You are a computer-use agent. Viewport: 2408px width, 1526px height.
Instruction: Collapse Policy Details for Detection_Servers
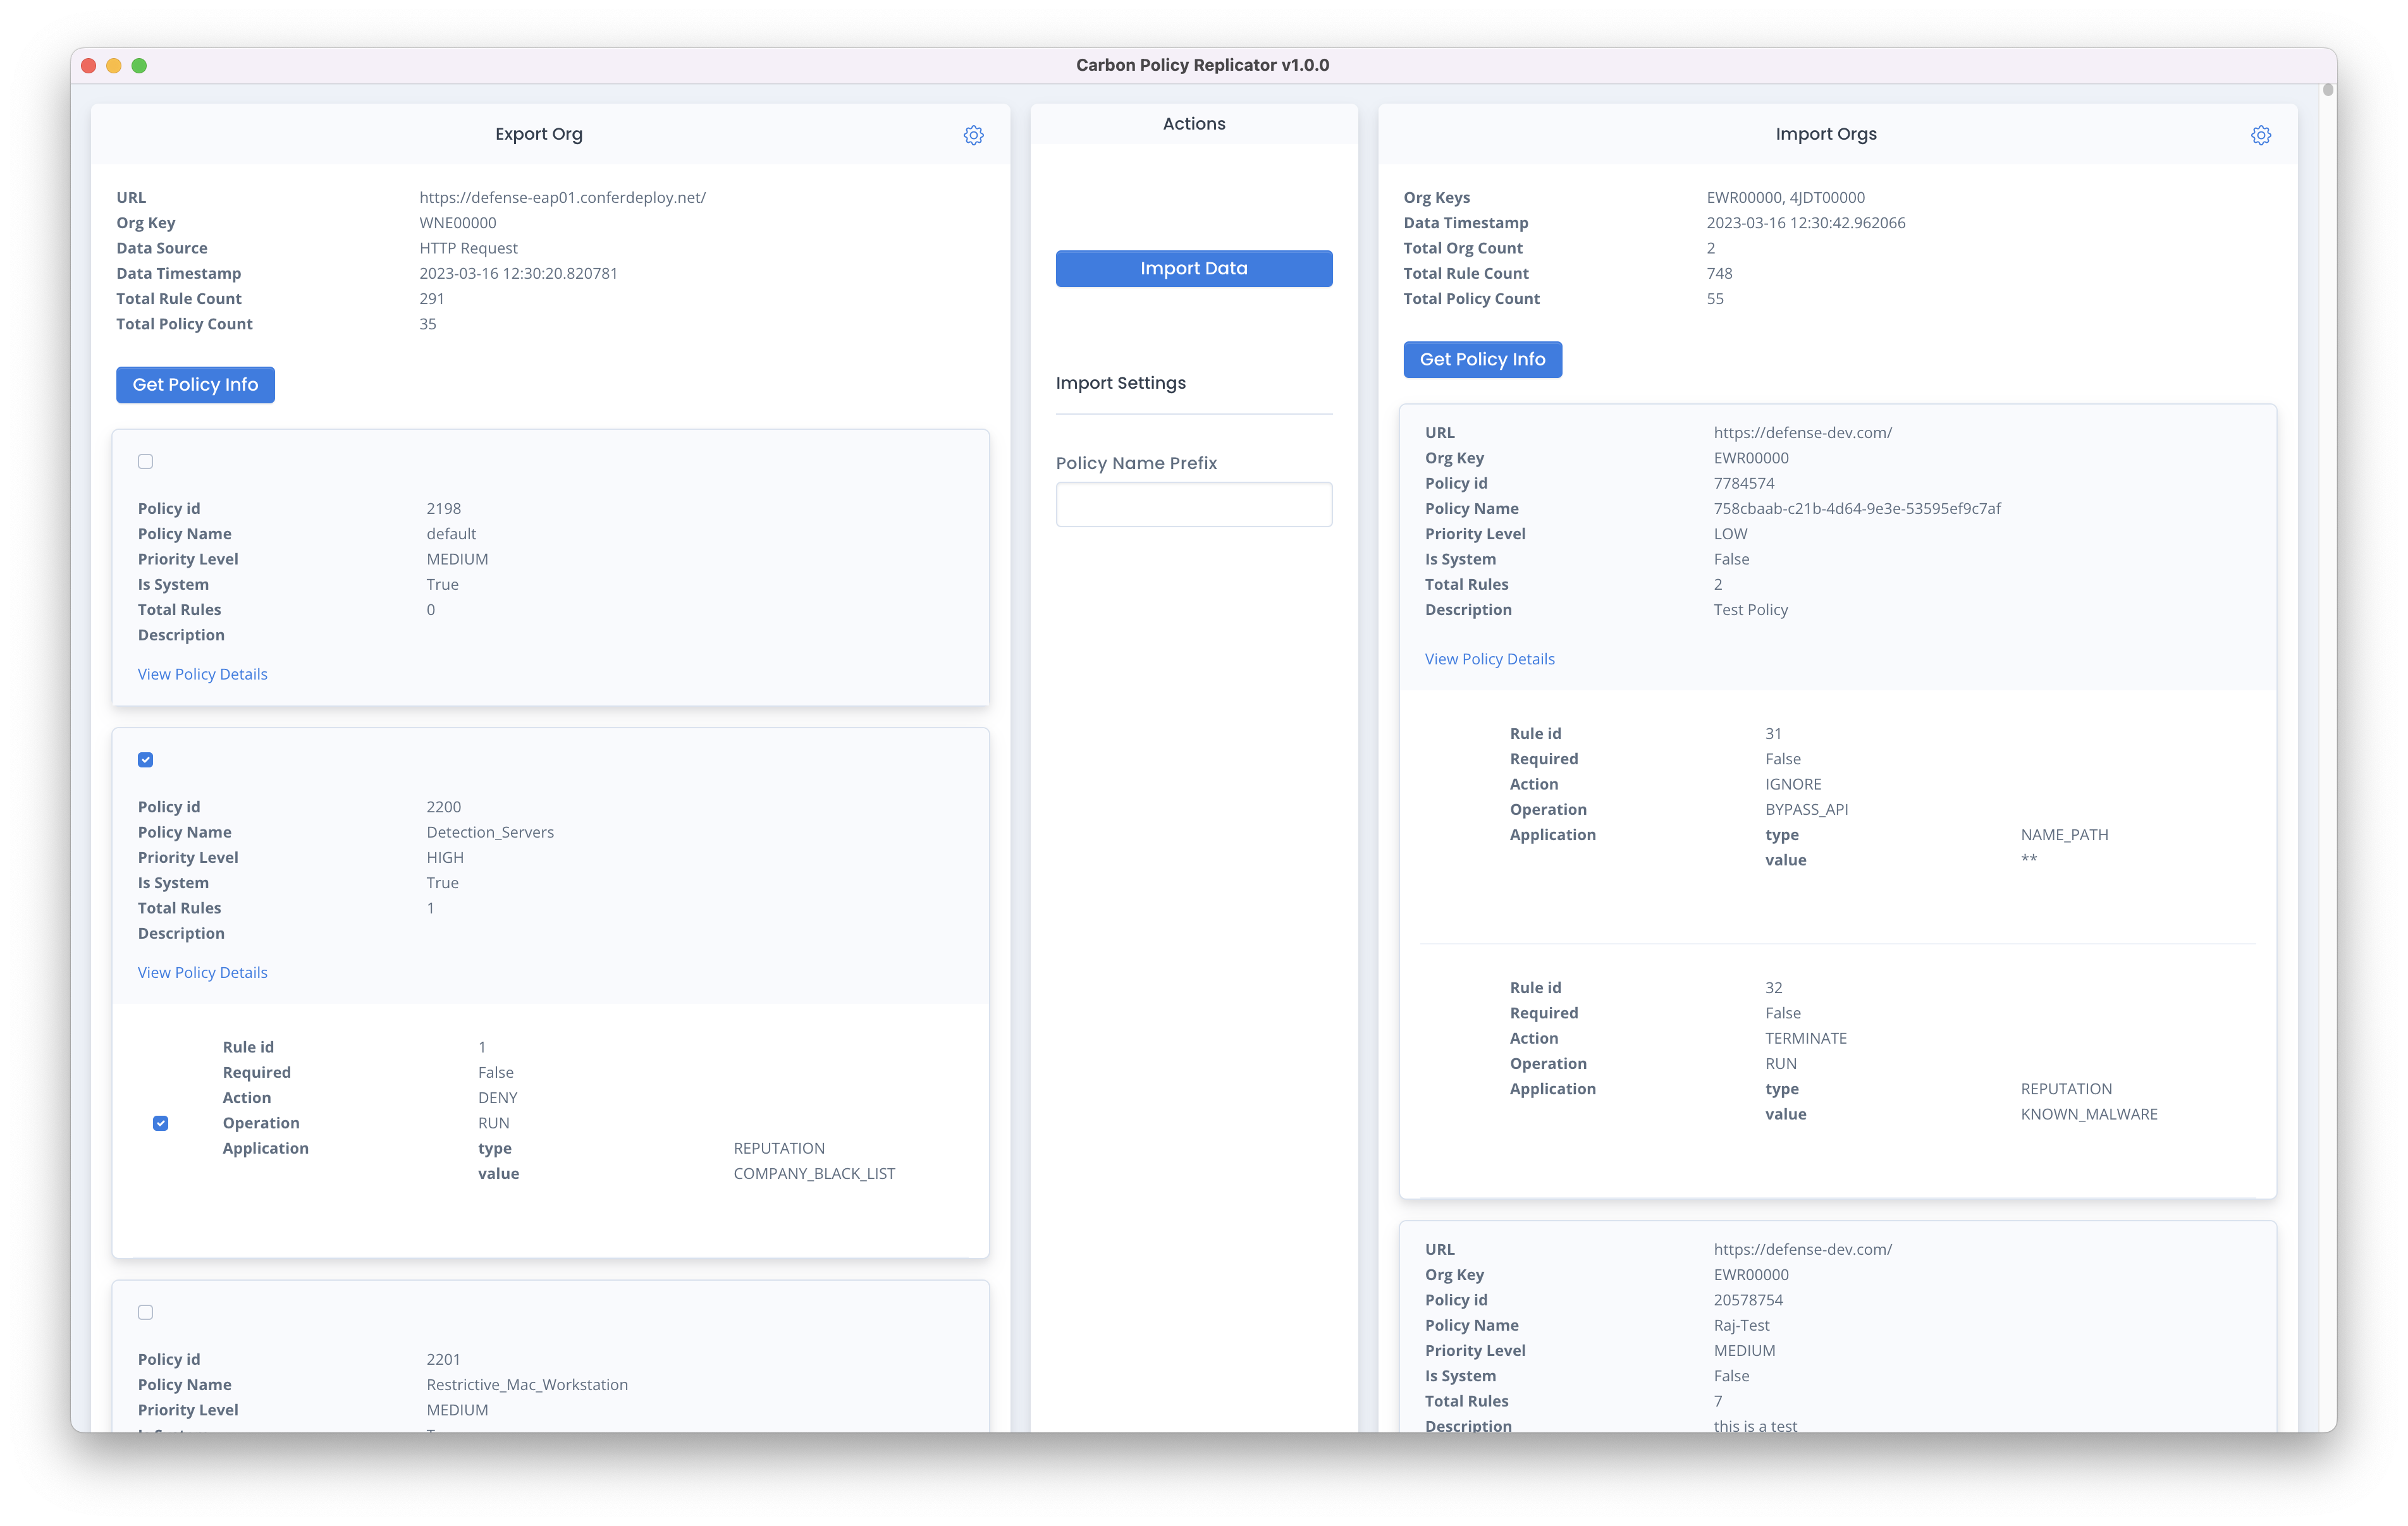tap(202, 972)
